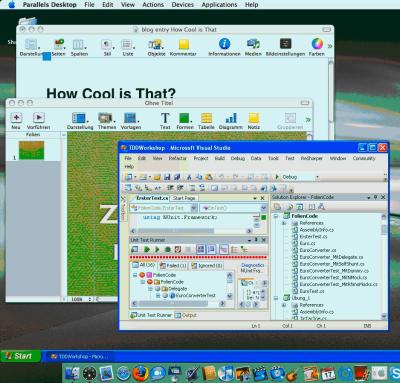Start slideshow with Vorführen play icon
This screenshot has width=400, height=383.
tap(39, 117)
